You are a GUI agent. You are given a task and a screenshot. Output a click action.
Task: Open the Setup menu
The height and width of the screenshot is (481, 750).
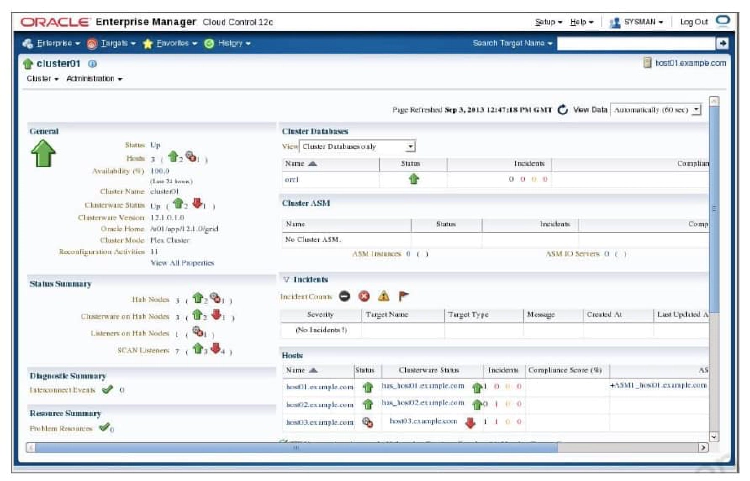548,22
